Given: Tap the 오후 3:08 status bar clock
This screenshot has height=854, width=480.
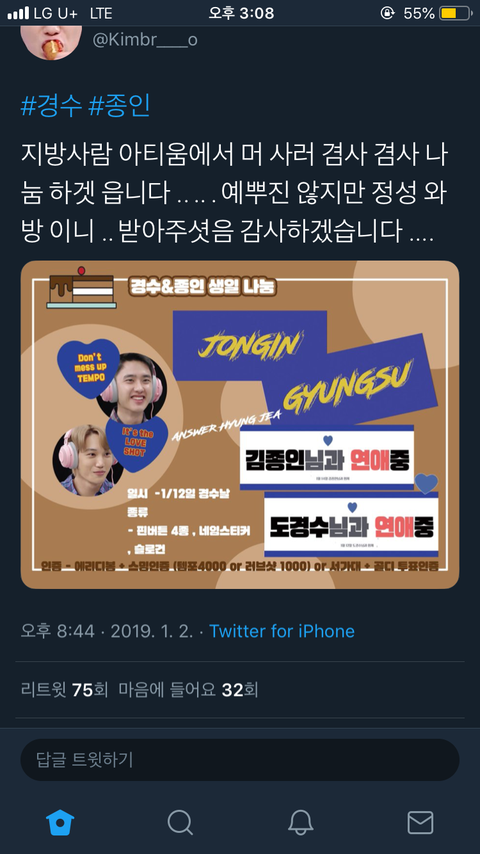Looking at the screenshot, I should [x=241, y=13].
